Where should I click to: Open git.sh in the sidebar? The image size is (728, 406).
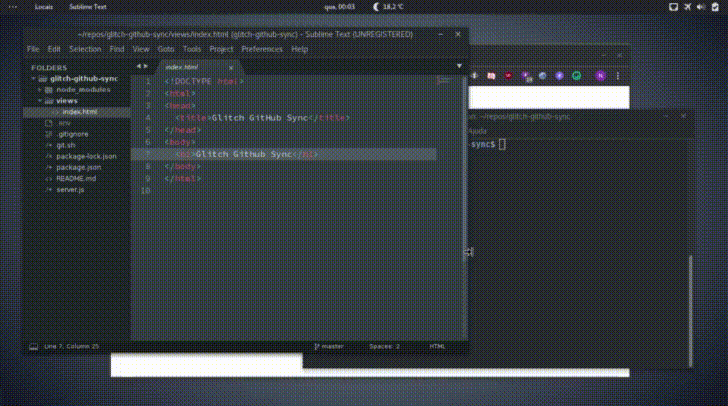(65, 145)
